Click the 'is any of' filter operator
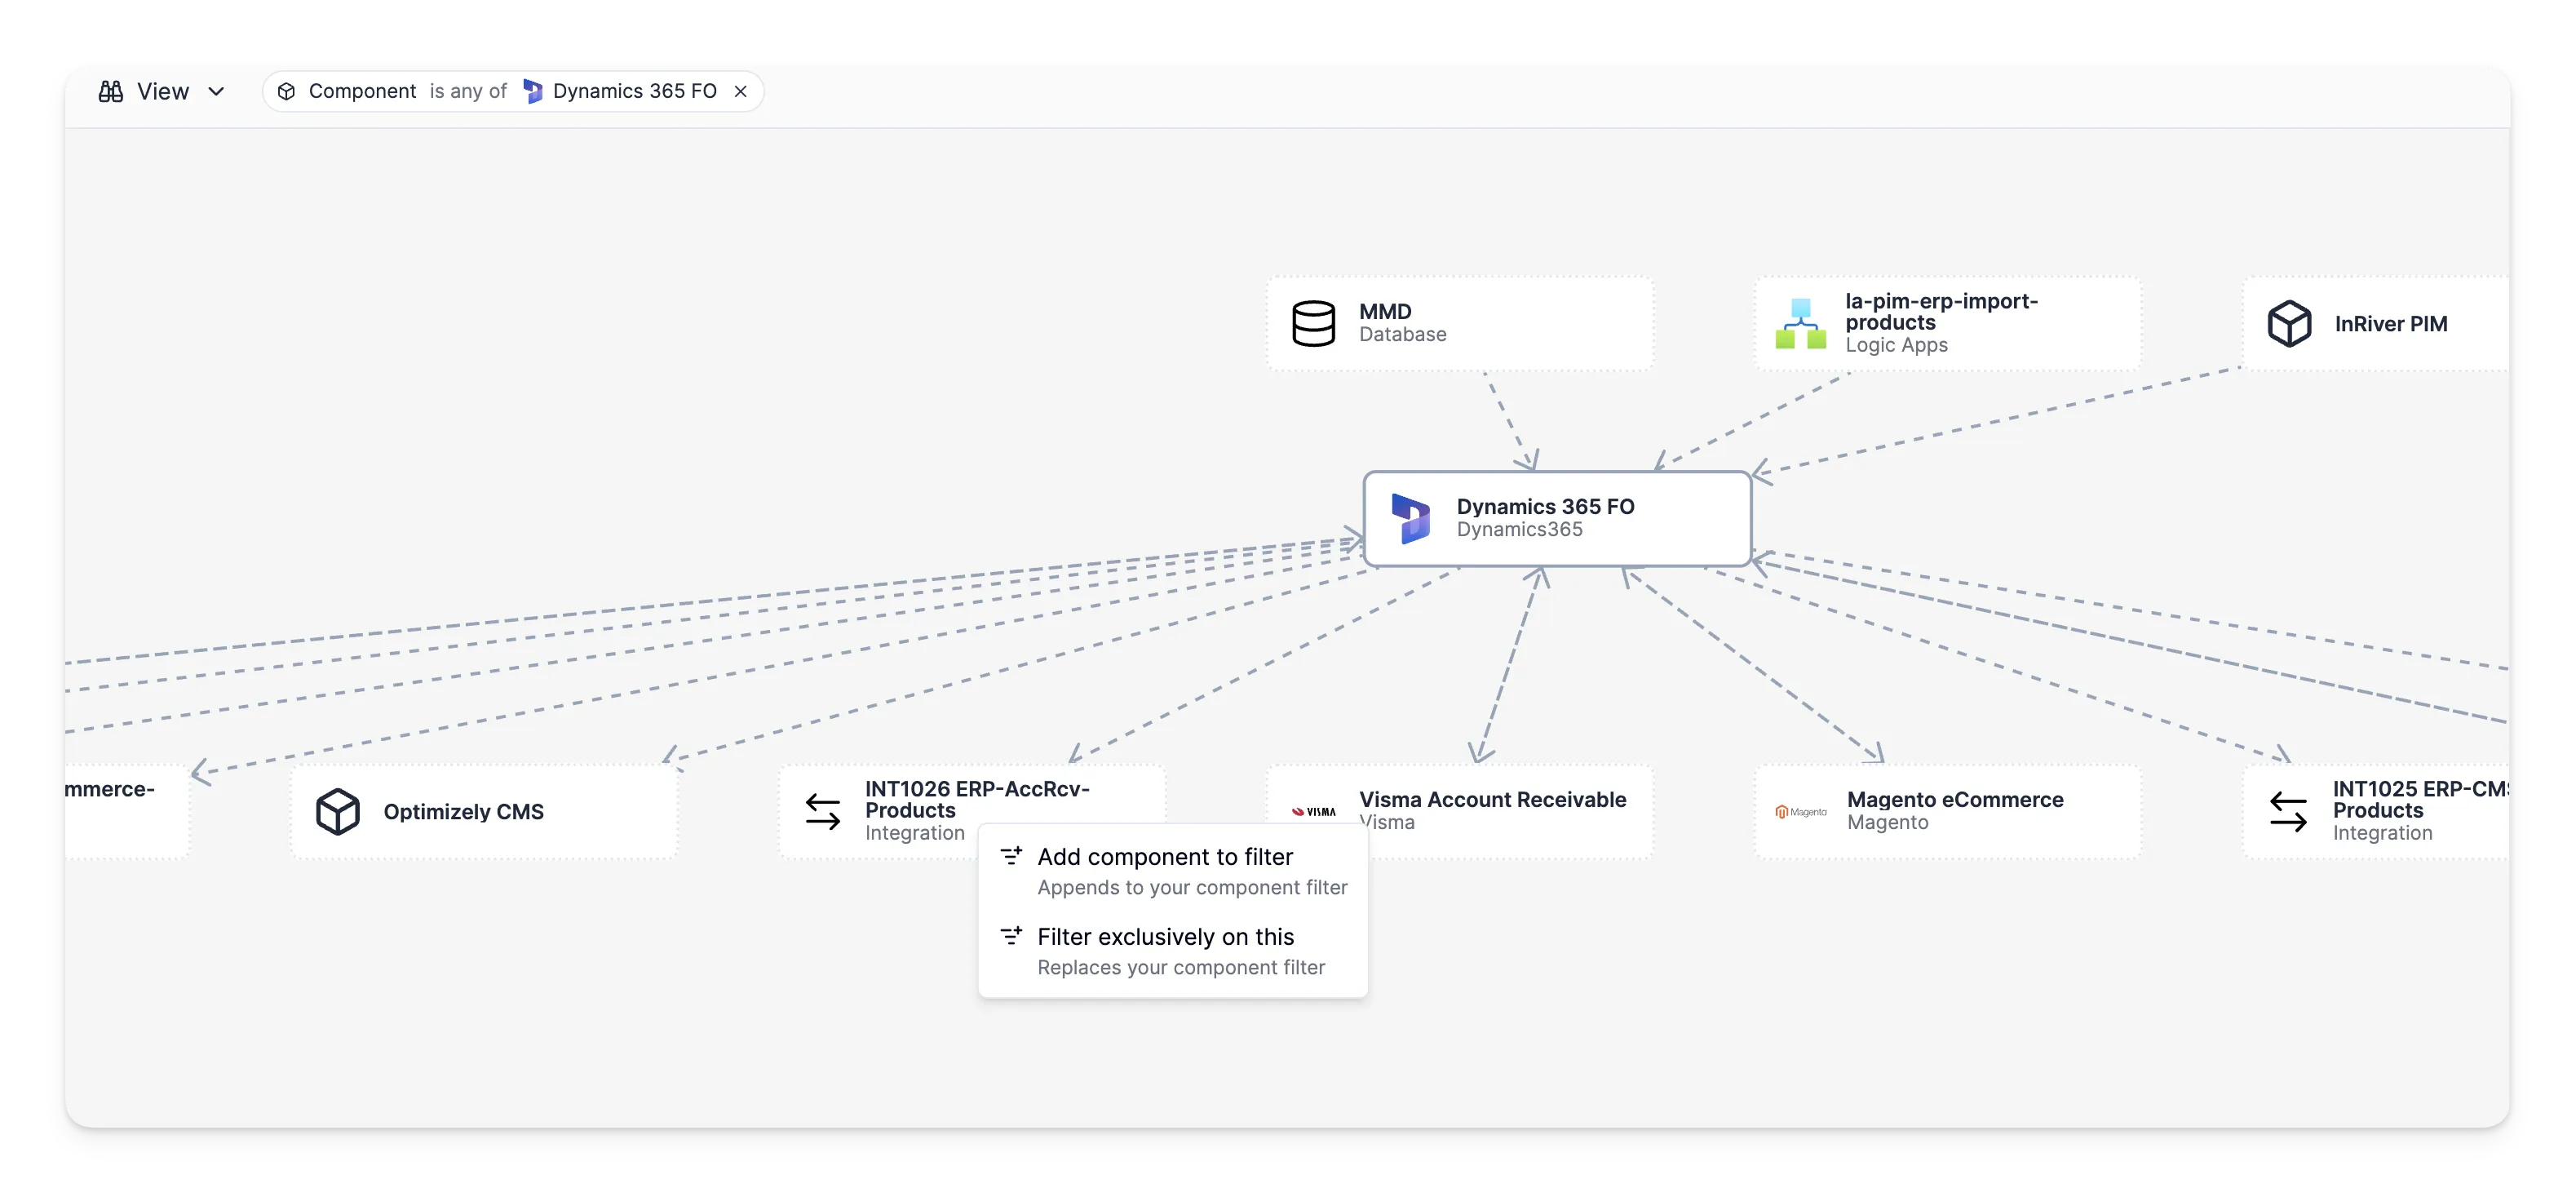Screen dimensions: 2576x1193 pyautogui.click(x=468, y=91)
